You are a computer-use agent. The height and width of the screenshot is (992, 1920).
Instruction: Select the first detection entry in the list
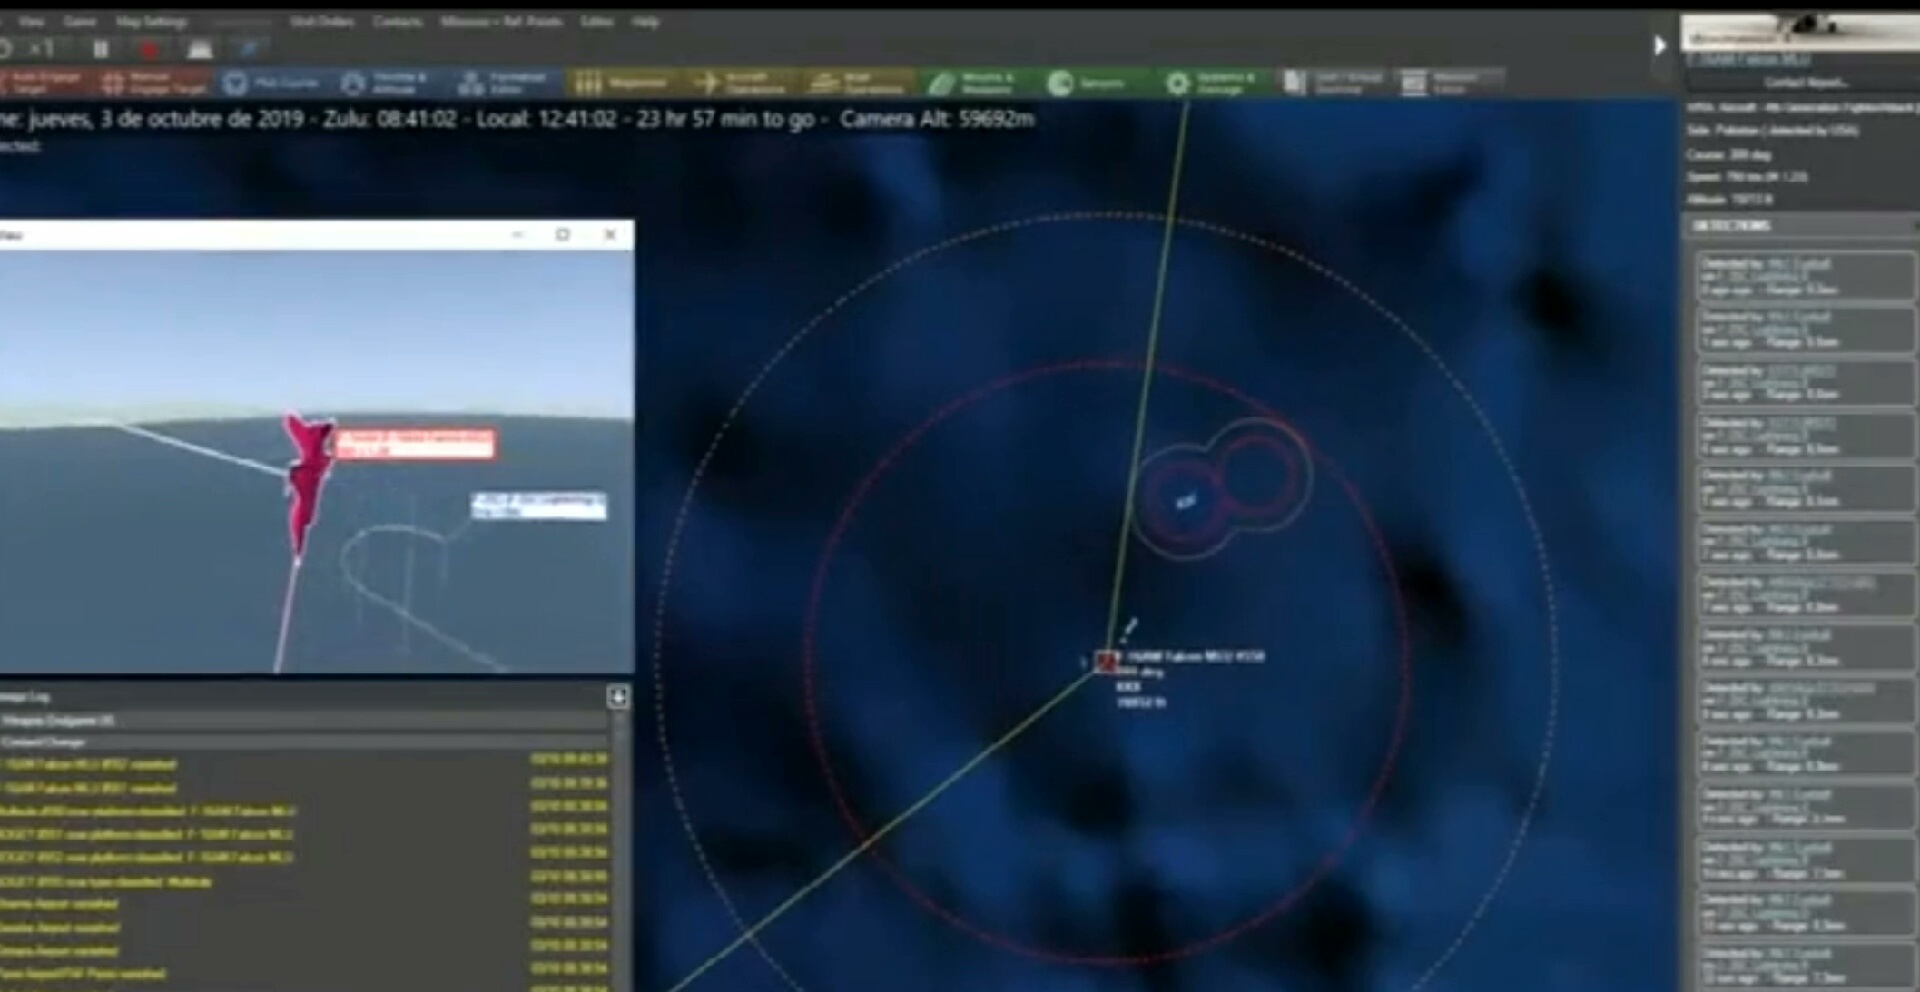point(1805,276)
